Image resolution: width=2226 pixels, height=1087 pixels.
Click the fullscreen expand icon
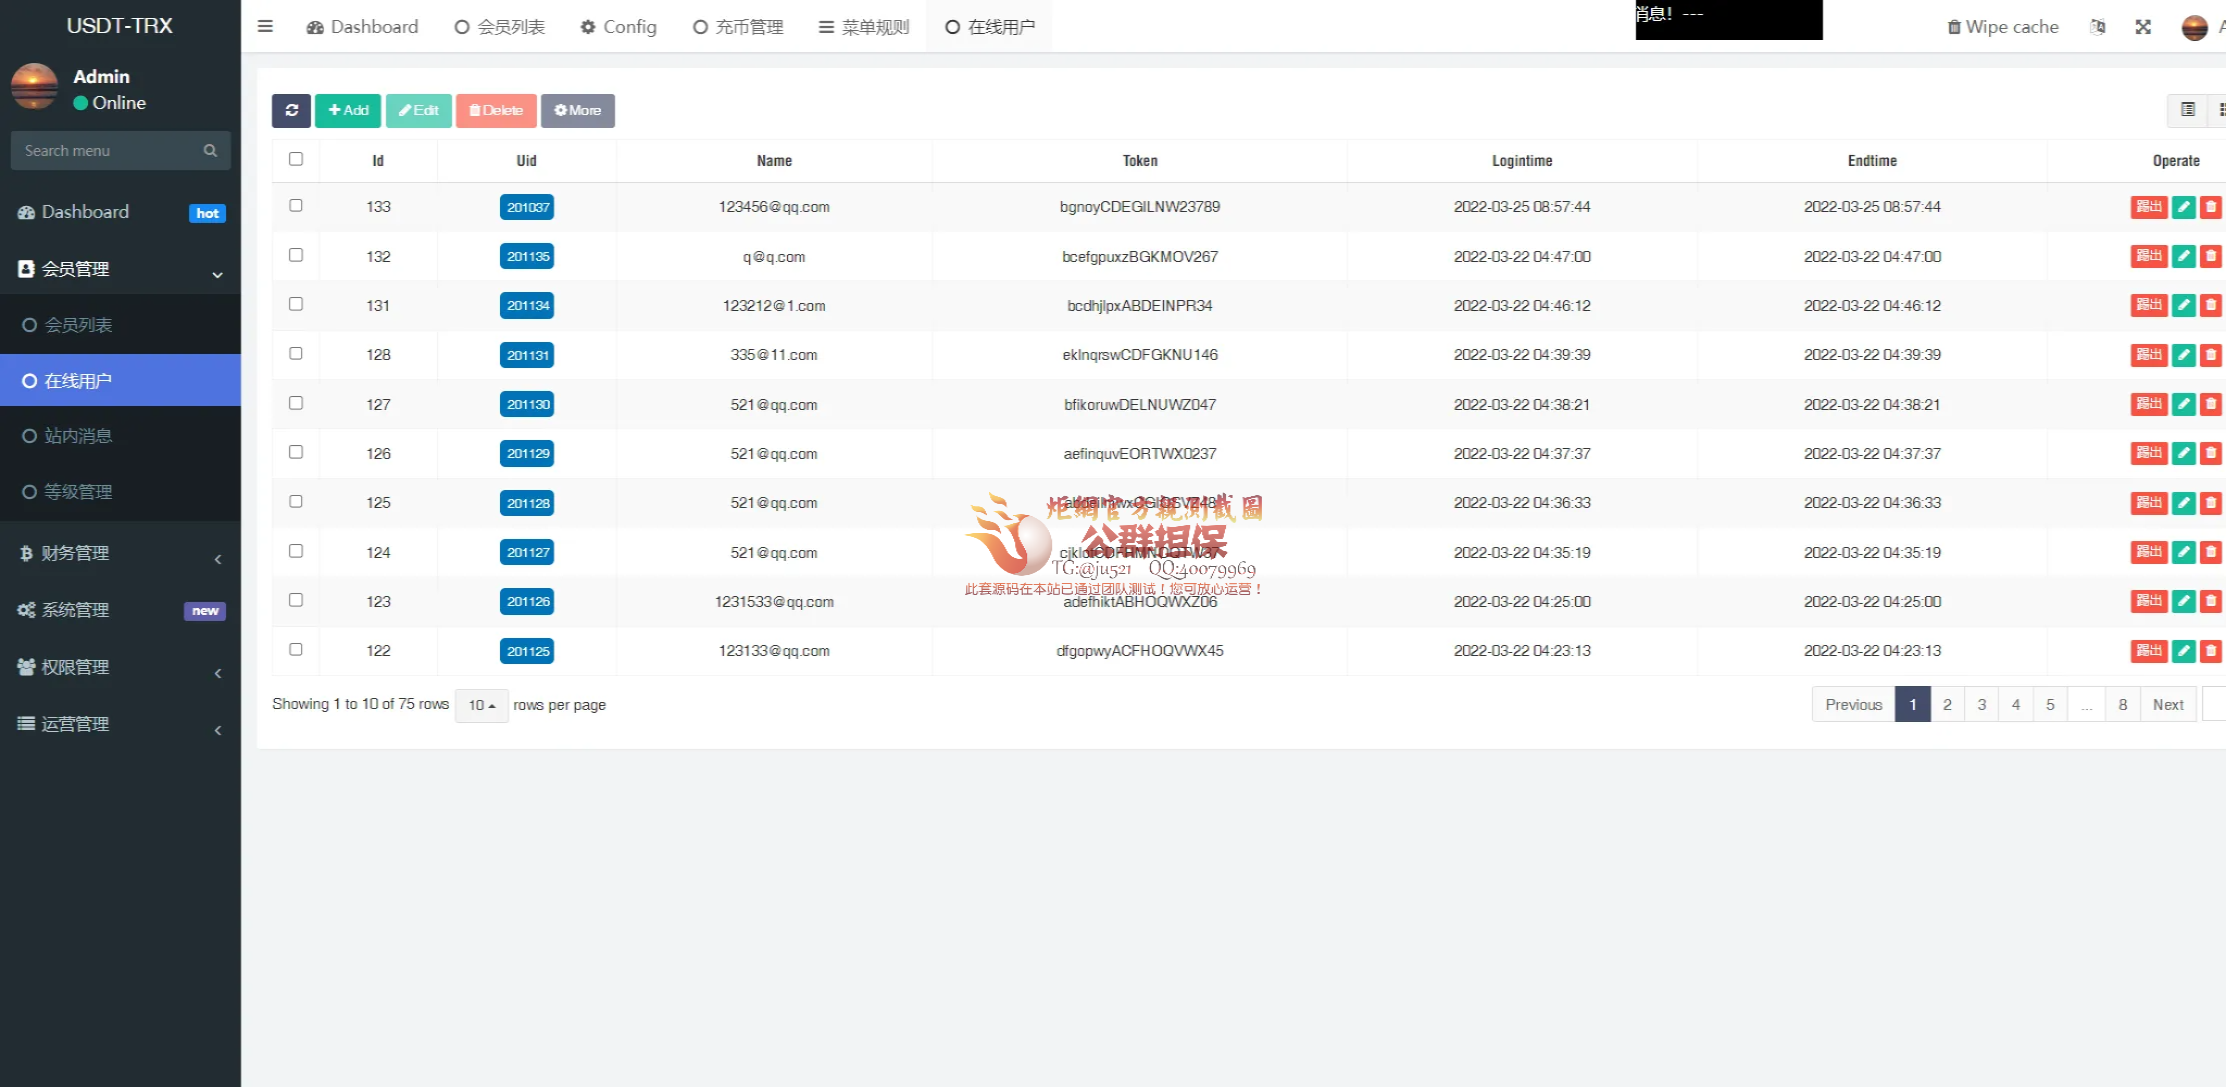(x=2142, y=27)
